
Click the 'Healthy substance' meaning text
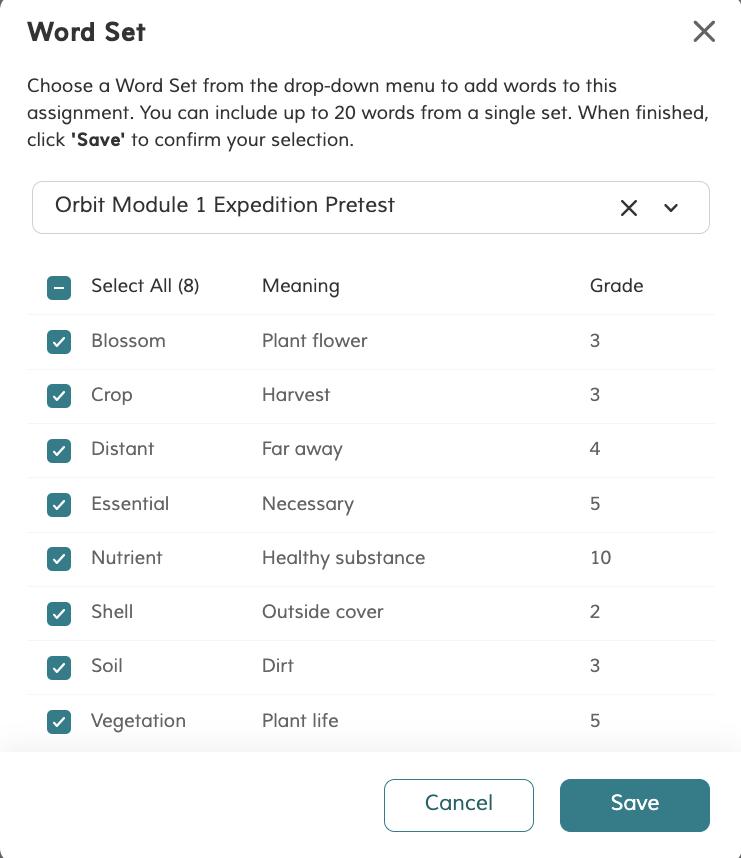click(343, 558)
